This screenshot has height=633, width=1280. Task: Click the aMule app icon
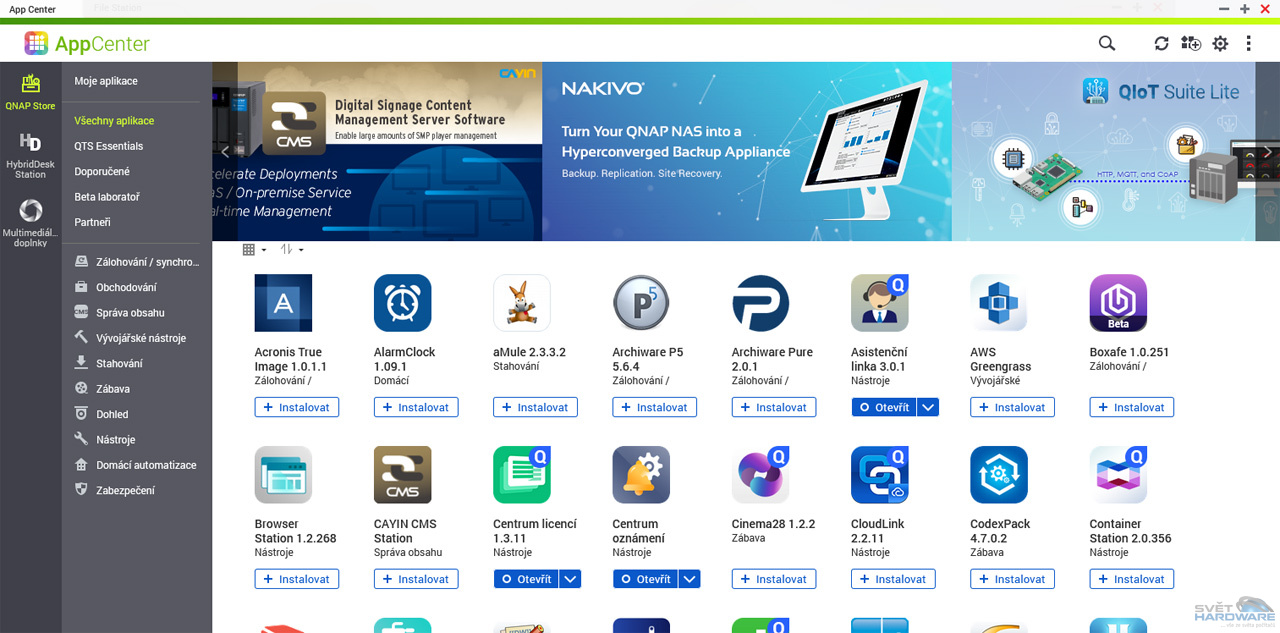[521, 302]
